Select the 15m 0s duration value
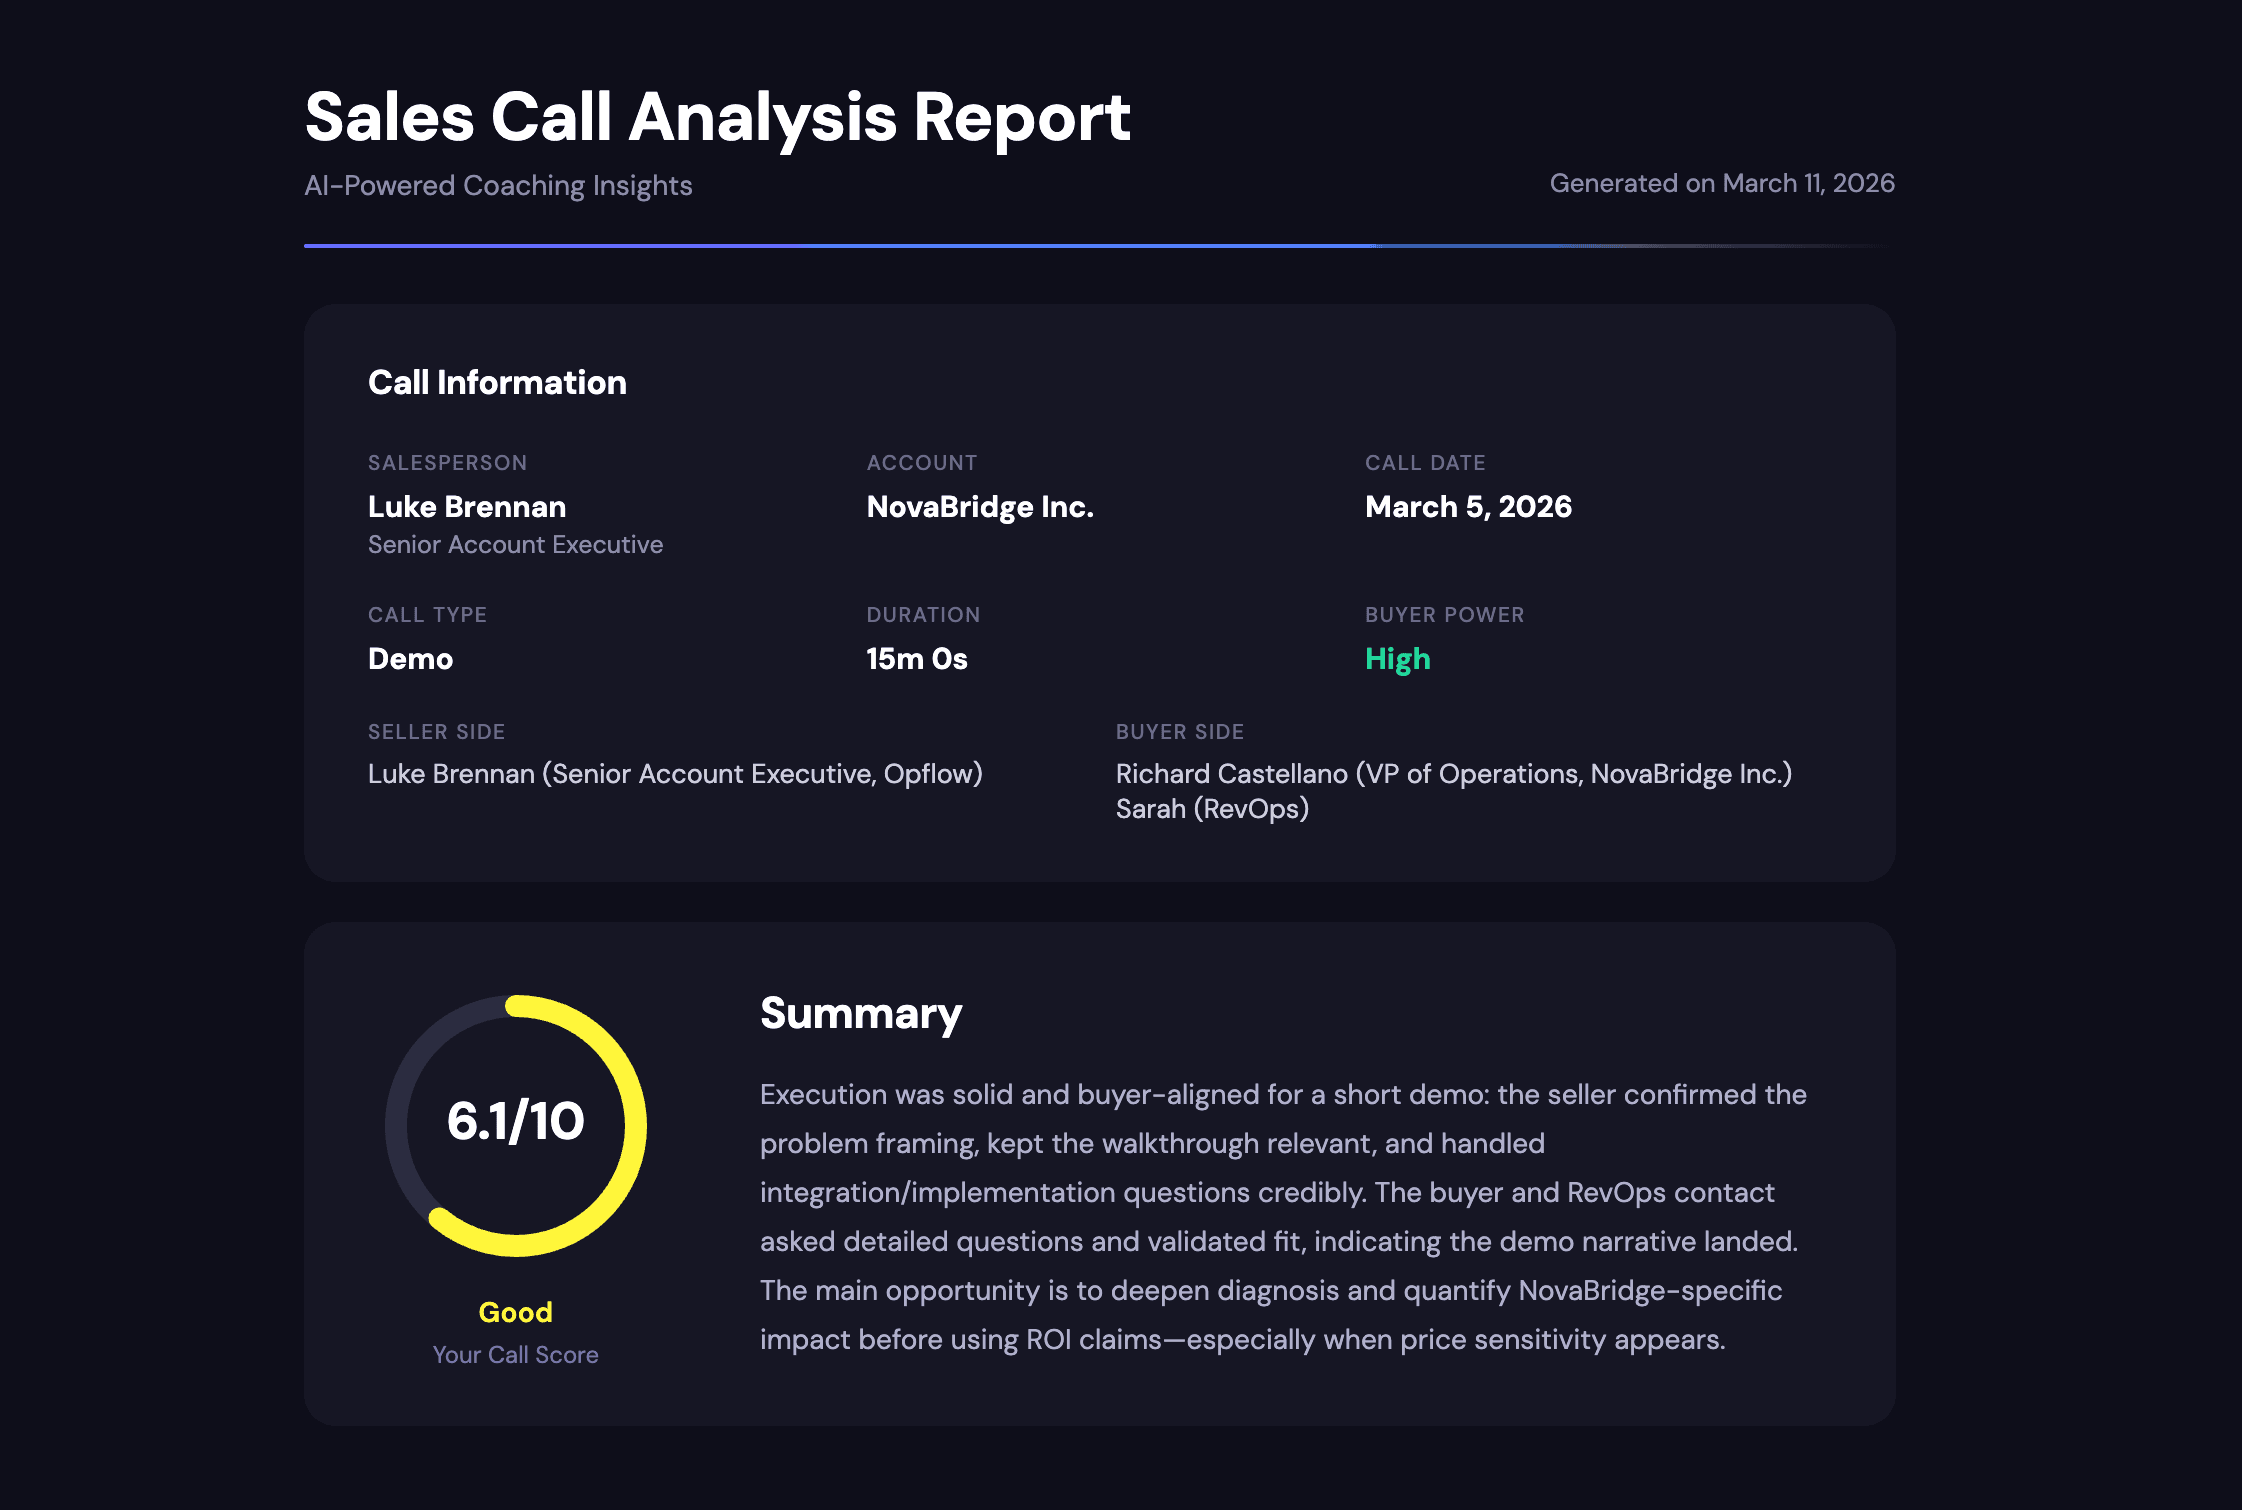This screenshot has width=2242, height=1510. click(x=916, y=659)
